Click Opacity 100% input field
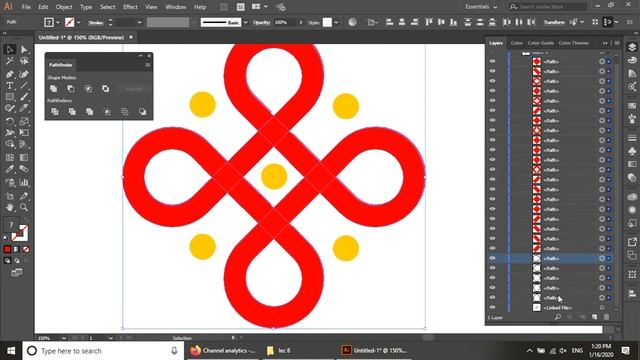 (285, 22)
